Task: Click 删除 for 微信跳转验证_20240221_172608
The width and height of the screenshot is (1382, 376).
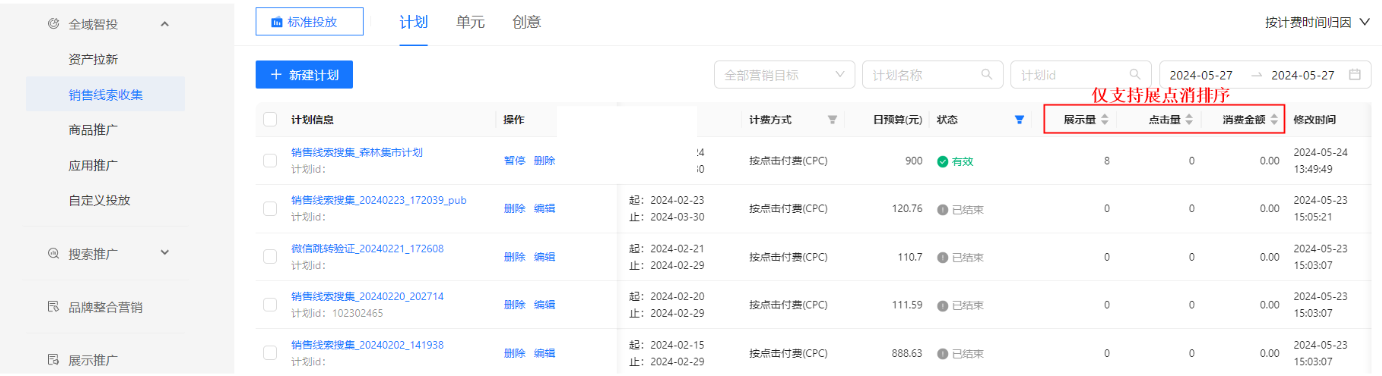Action: click(x=514, y=257)
